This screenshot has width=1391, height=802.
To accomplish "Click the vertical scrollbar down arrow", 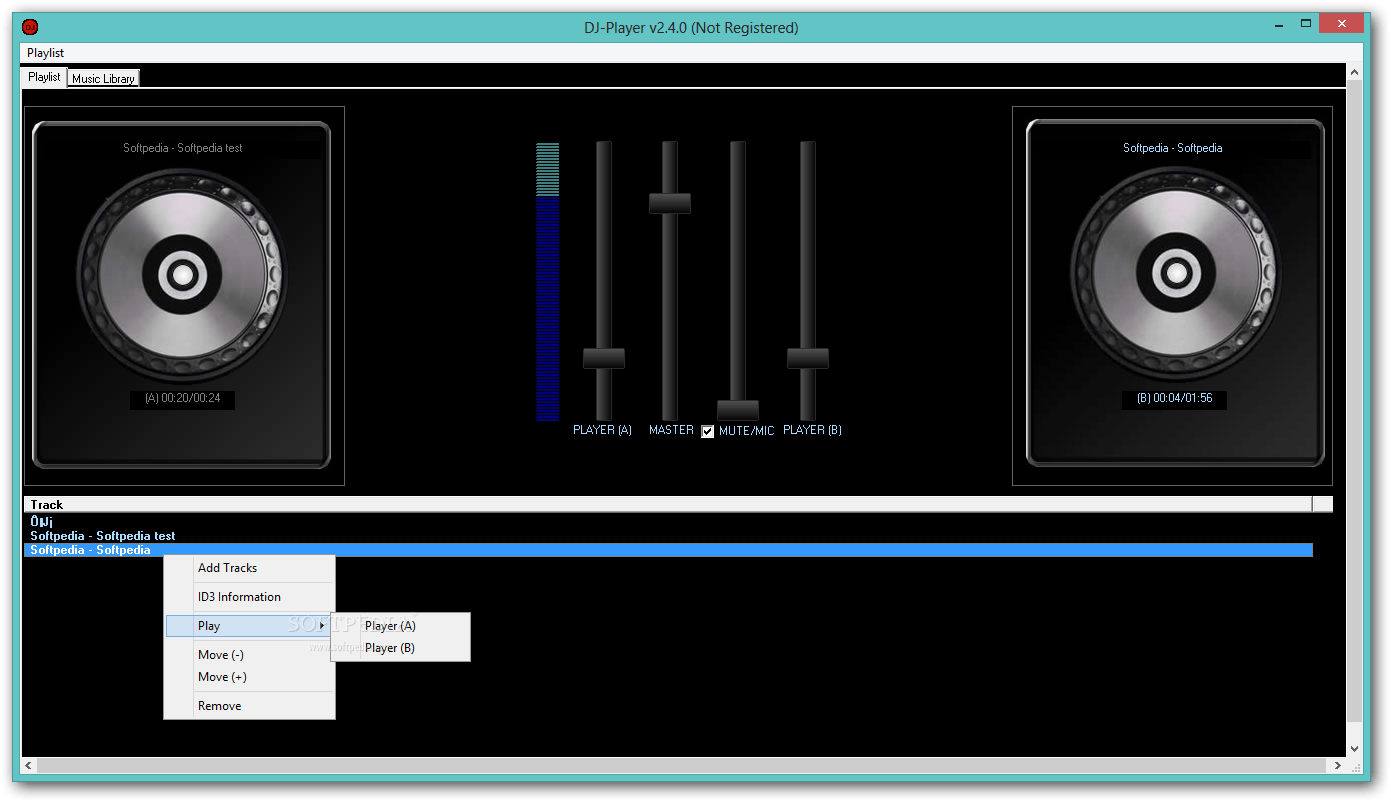I will 1354,747.
